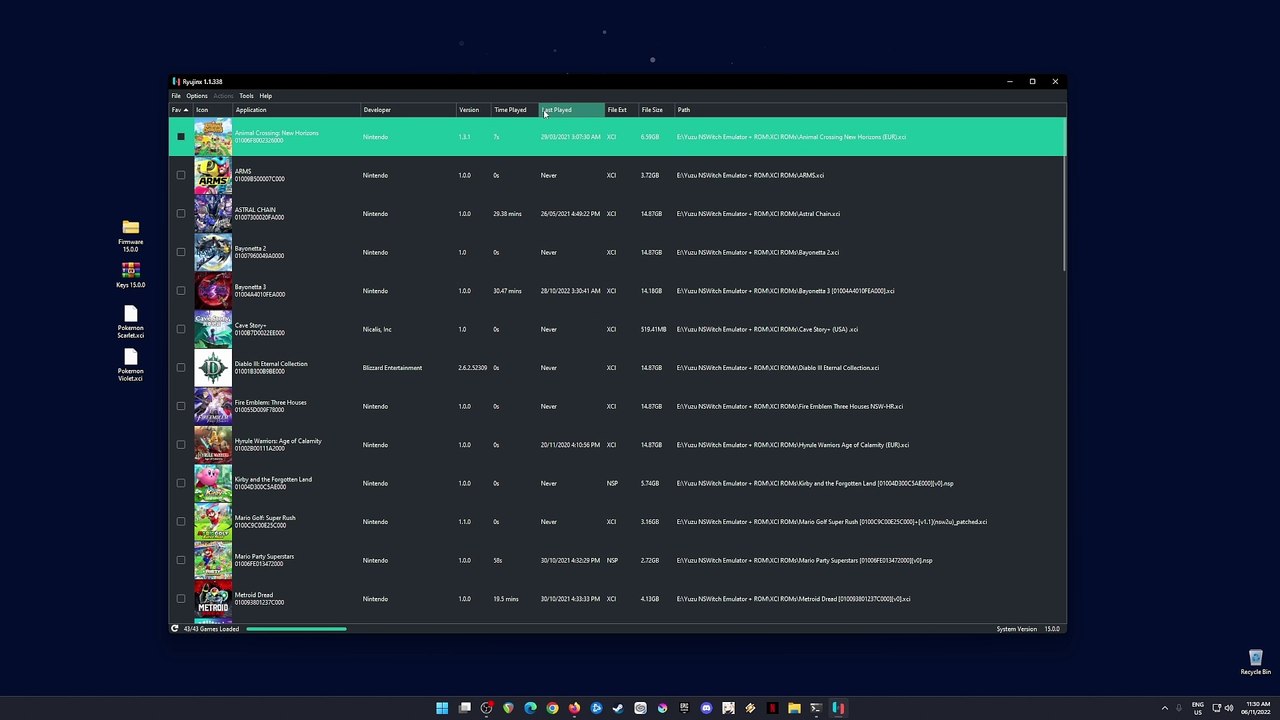Click the volume icon in system tray
1280x720 pixels.
pyautogui.click(x=1229, y=708)
